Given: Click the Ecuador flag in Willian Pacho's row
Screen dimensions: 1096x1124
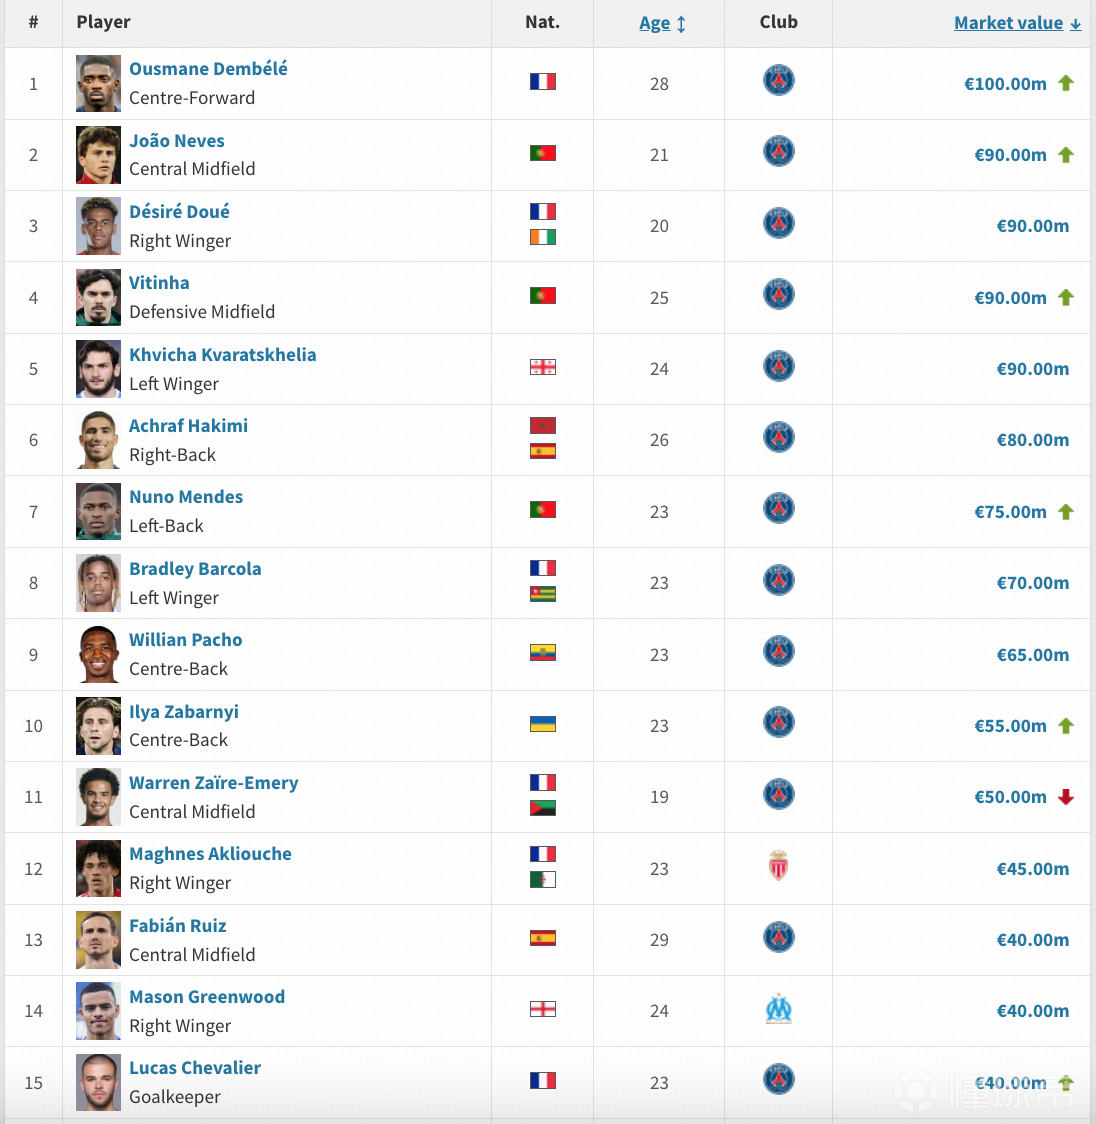Looking at the screenshot, I should 542,653.
